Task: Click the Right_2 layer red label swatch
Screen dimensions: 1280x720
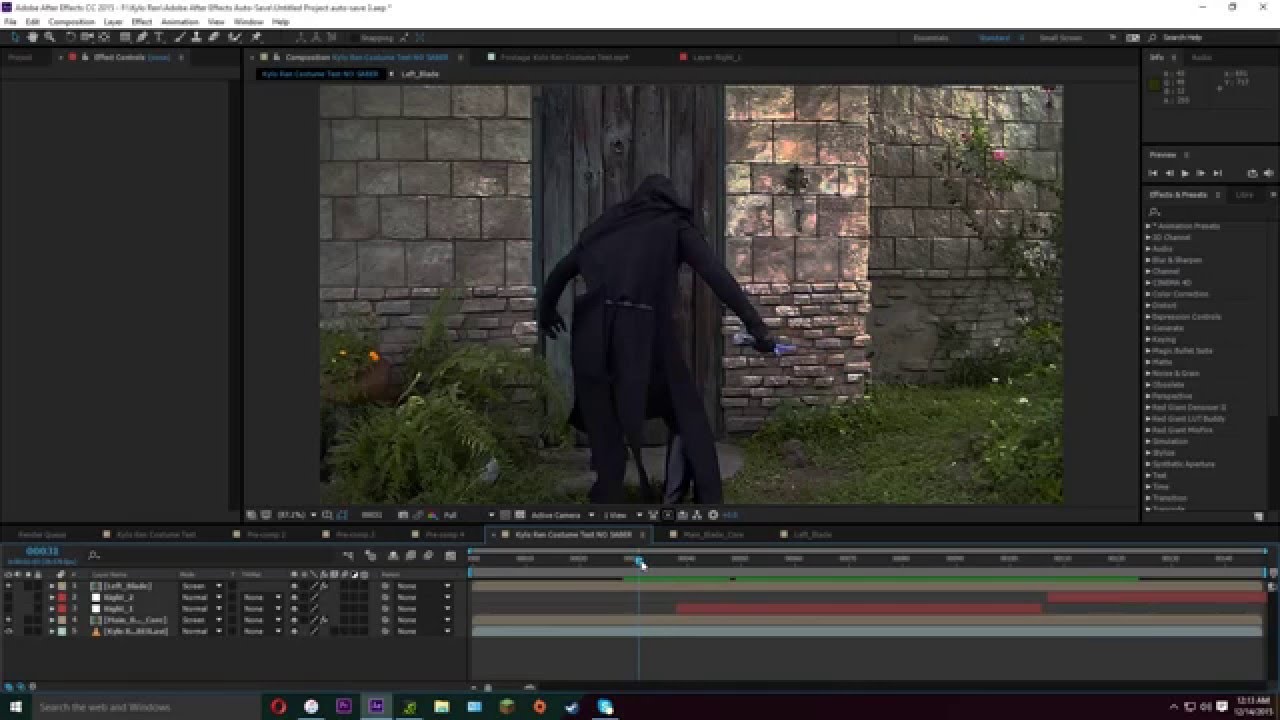Action: [x=62, y=597]
